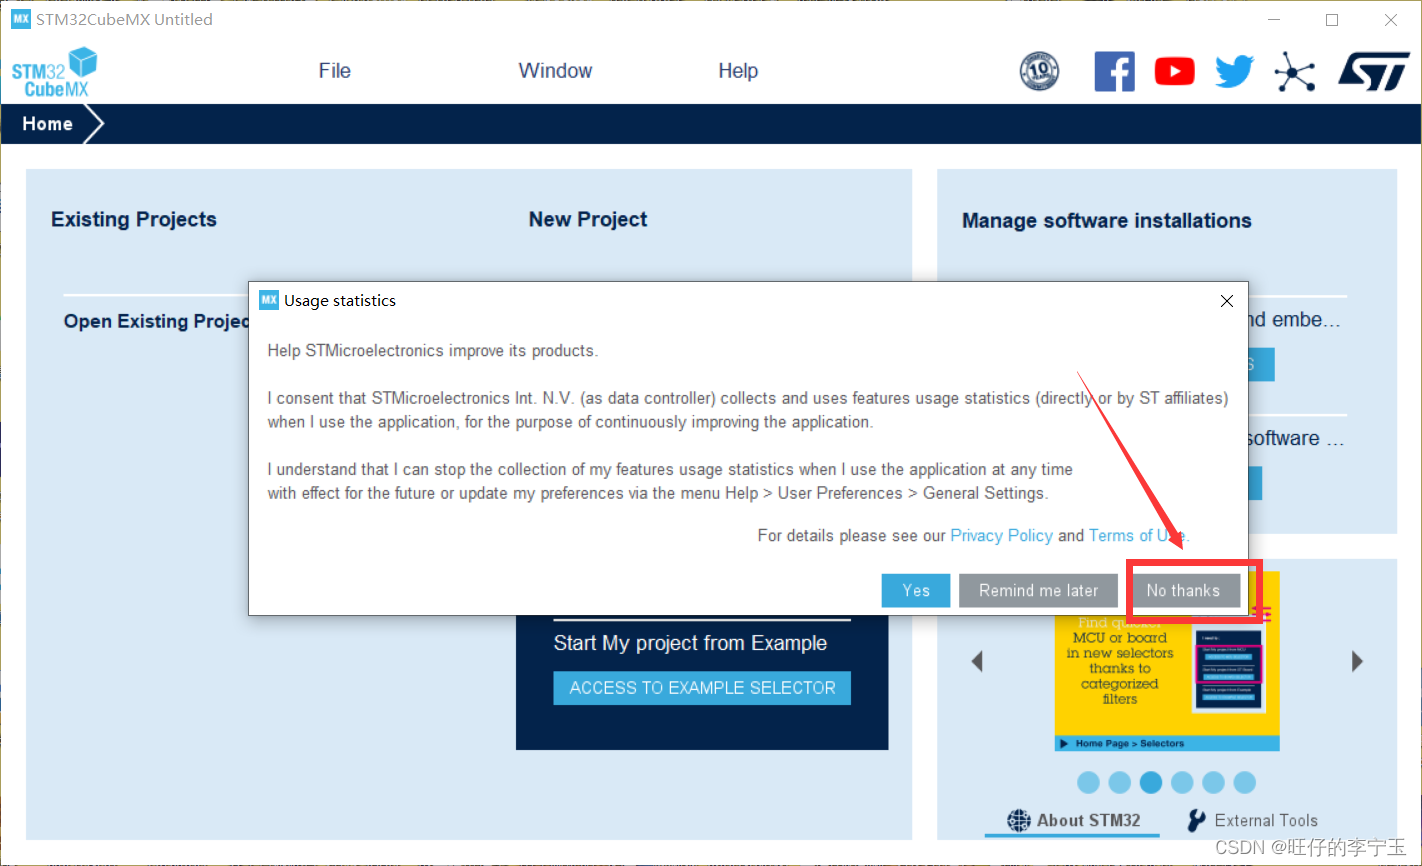Select the last carousel page dot
Image resolution: width=1422 pixels, height=866 pixels.
pos(1244,782)
